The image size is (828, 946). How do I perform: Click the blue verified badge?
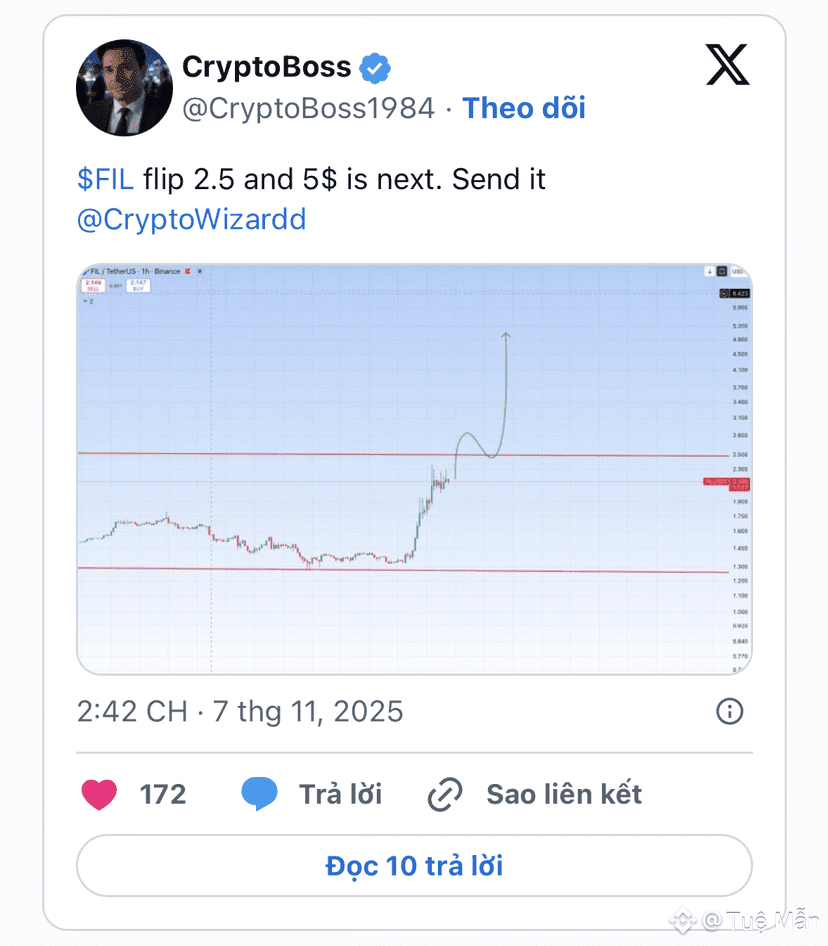pos(376,68)
